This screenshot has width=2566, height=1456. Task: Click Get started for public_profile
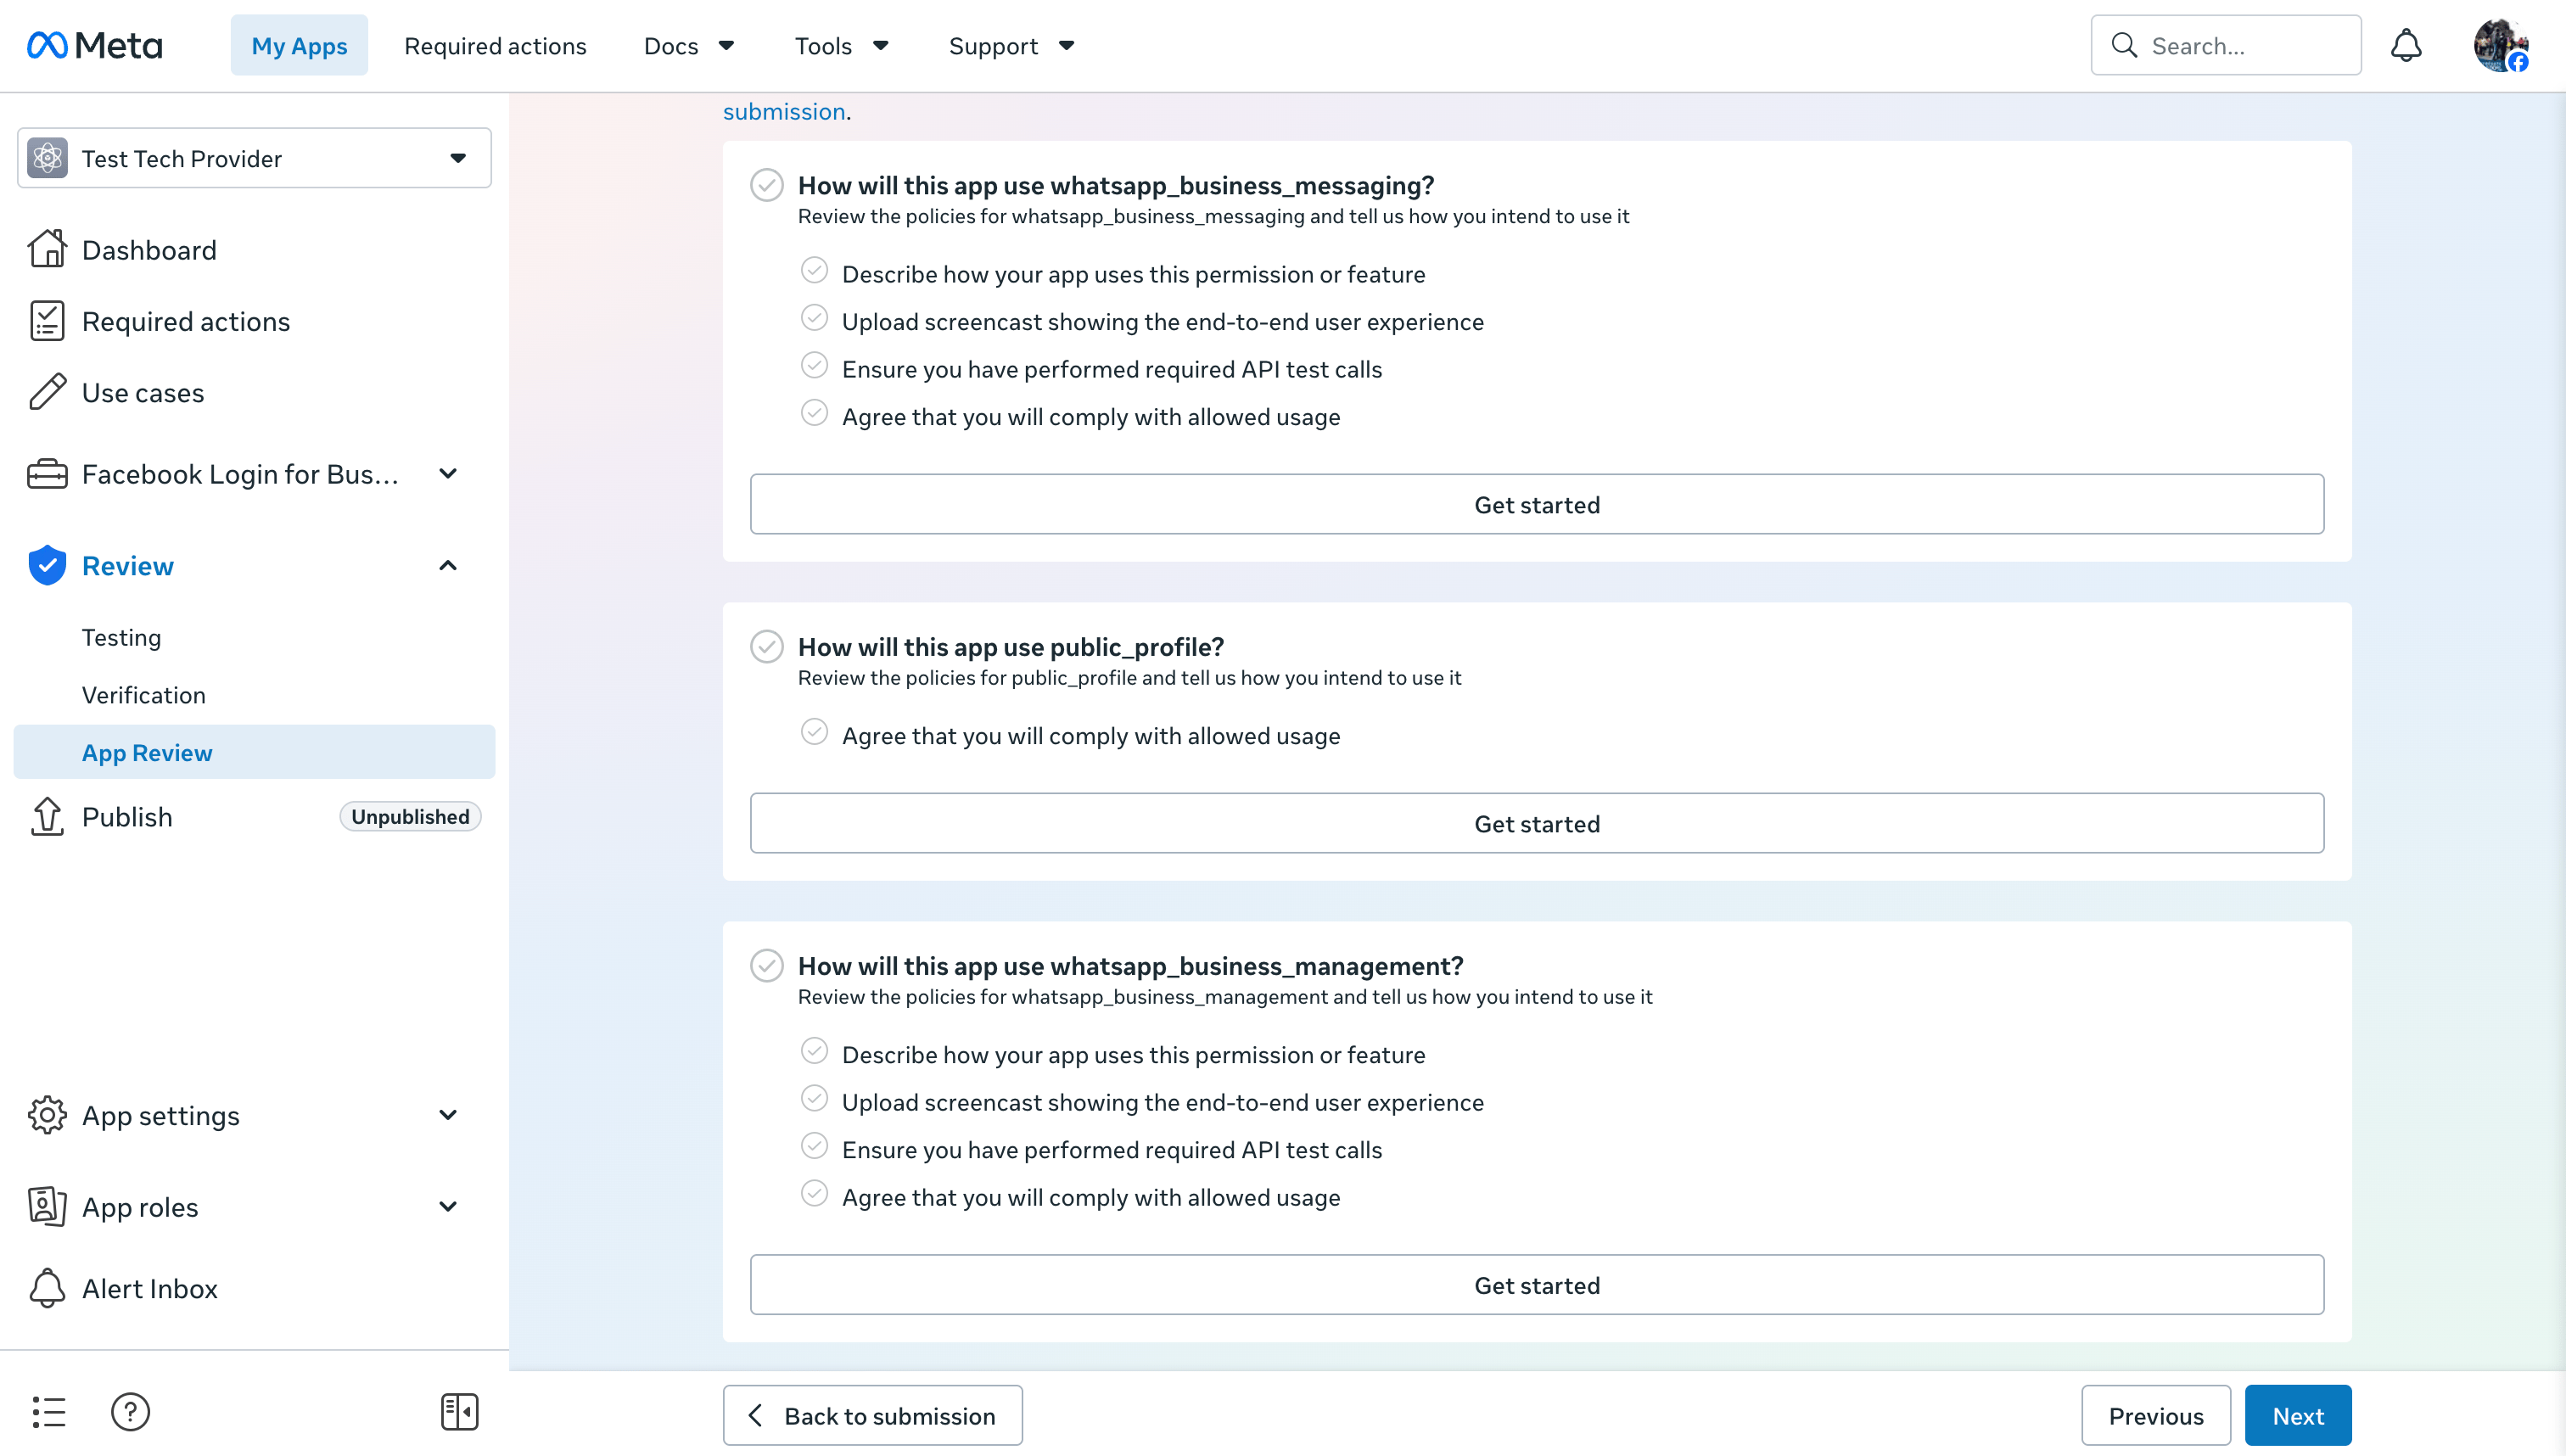[1537, 823]
